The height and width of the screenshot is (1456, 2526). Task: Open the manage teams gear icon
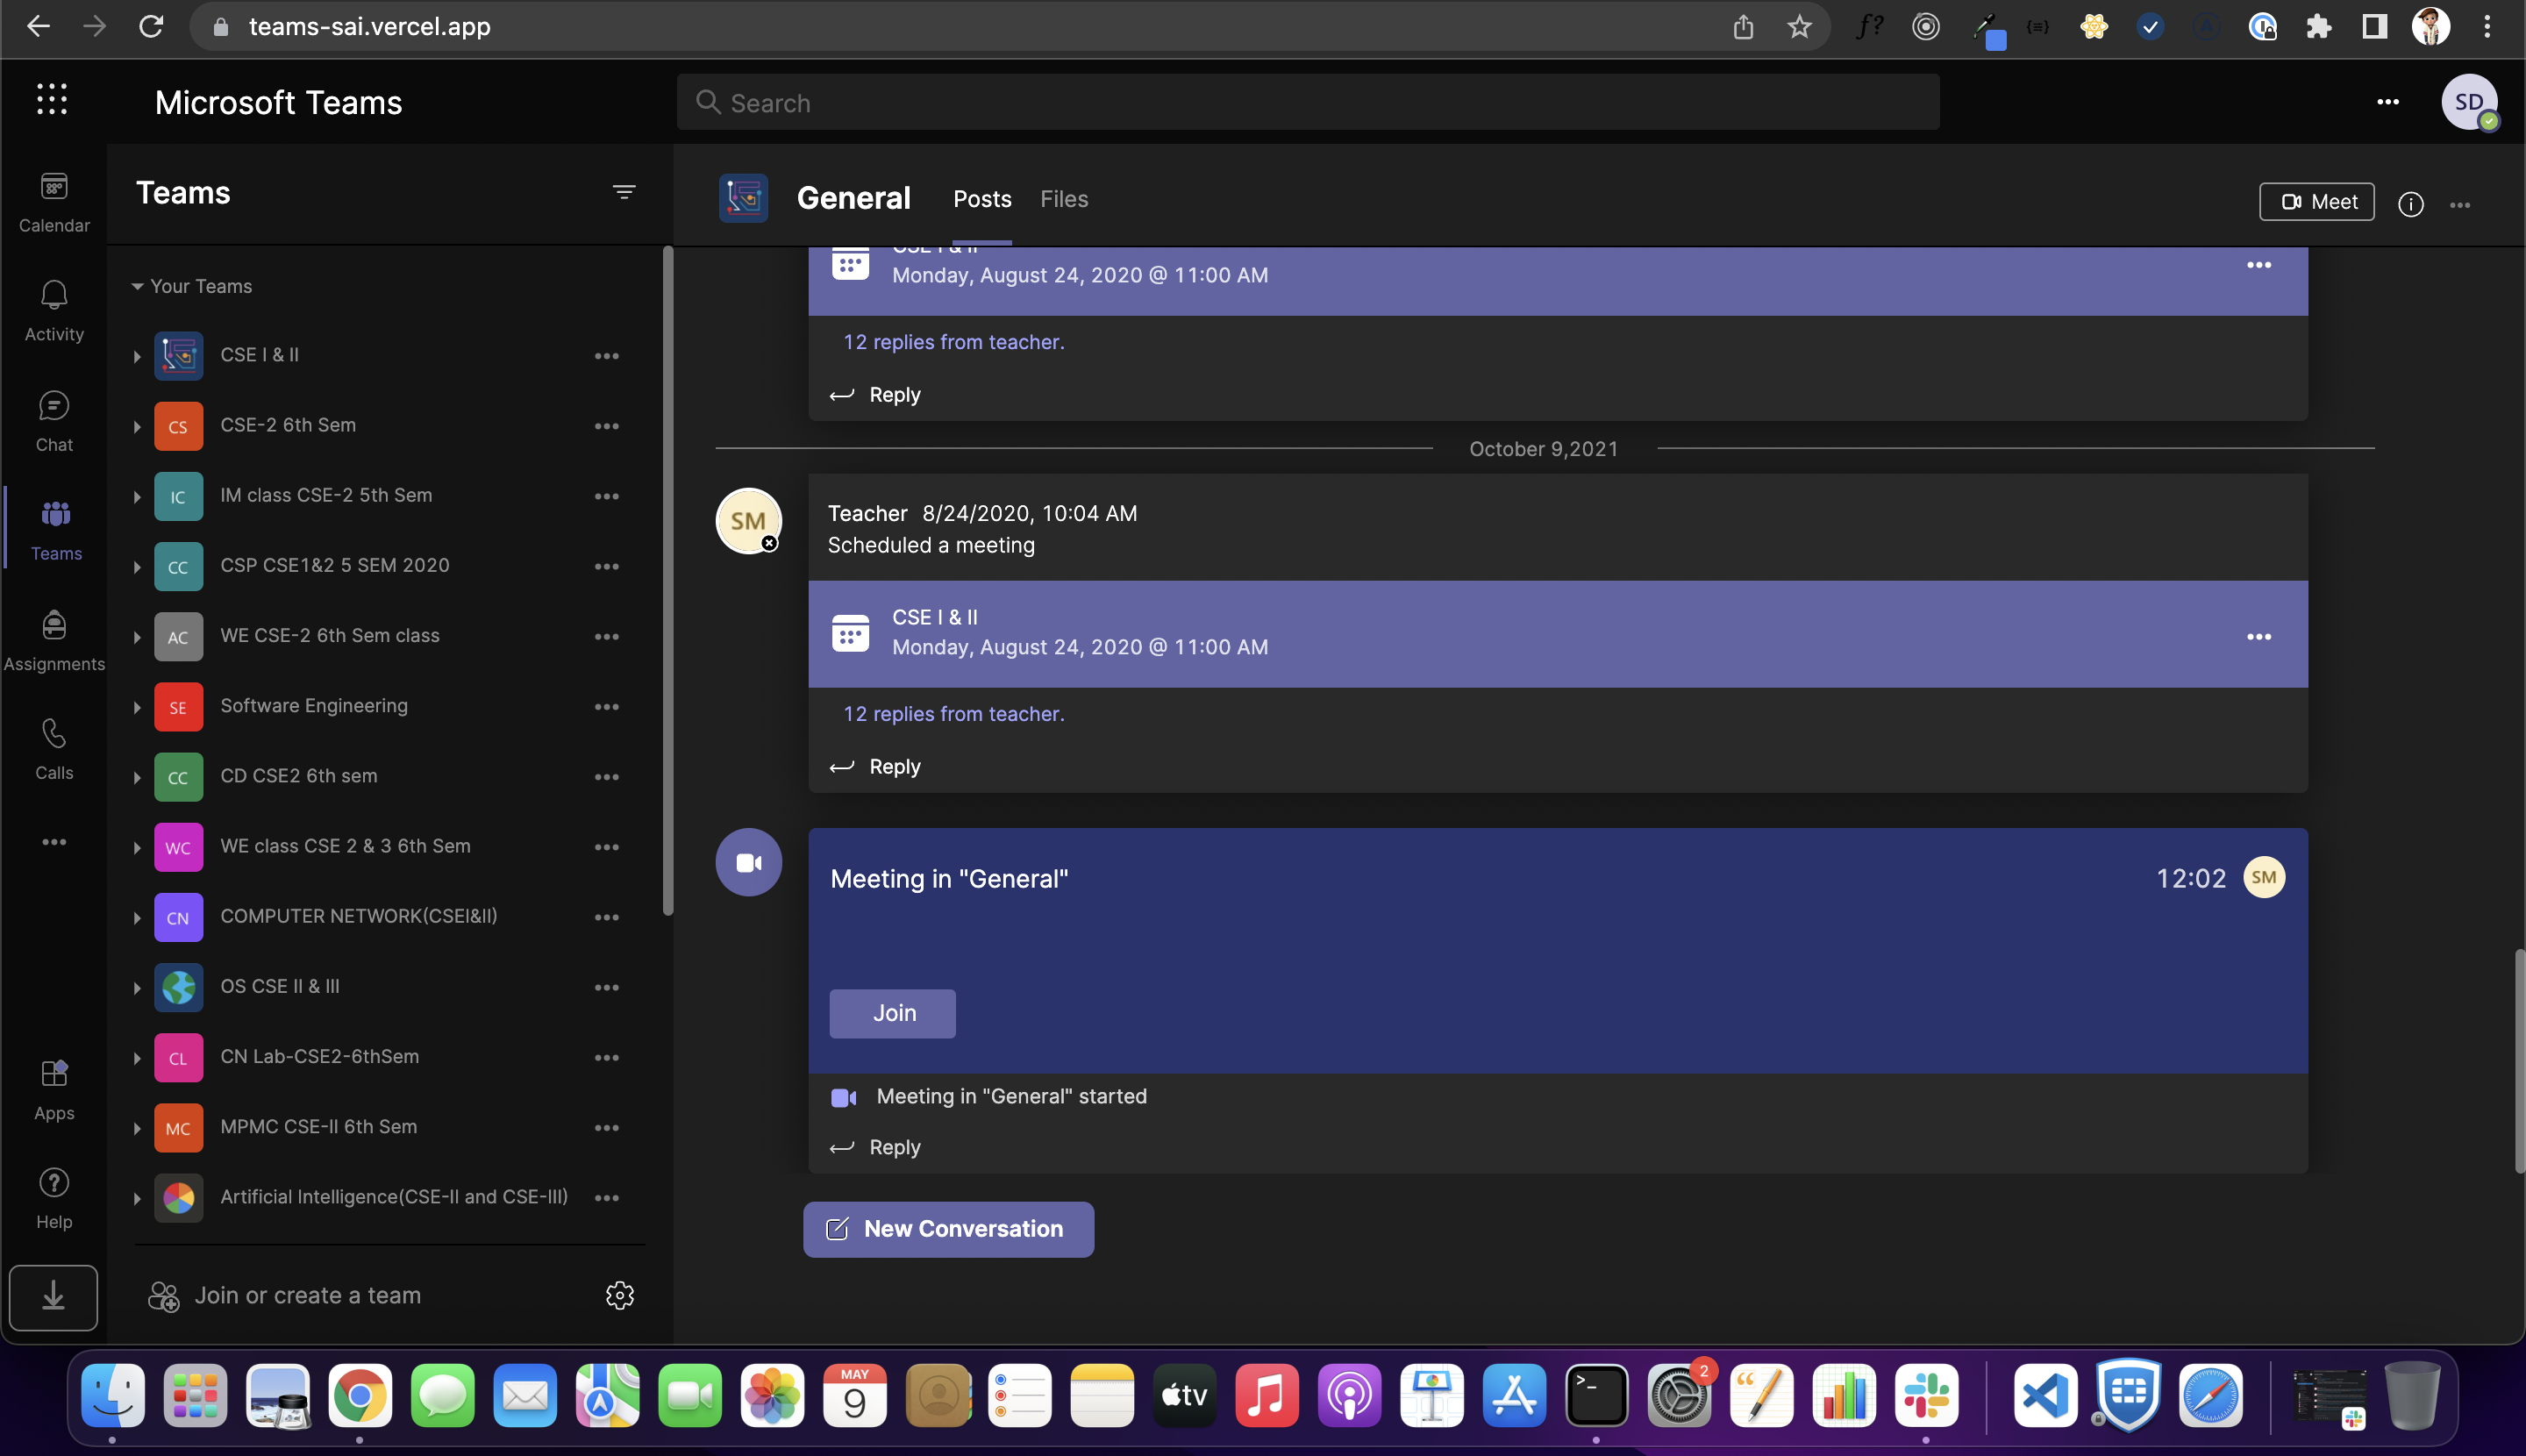coord(620,1295)
